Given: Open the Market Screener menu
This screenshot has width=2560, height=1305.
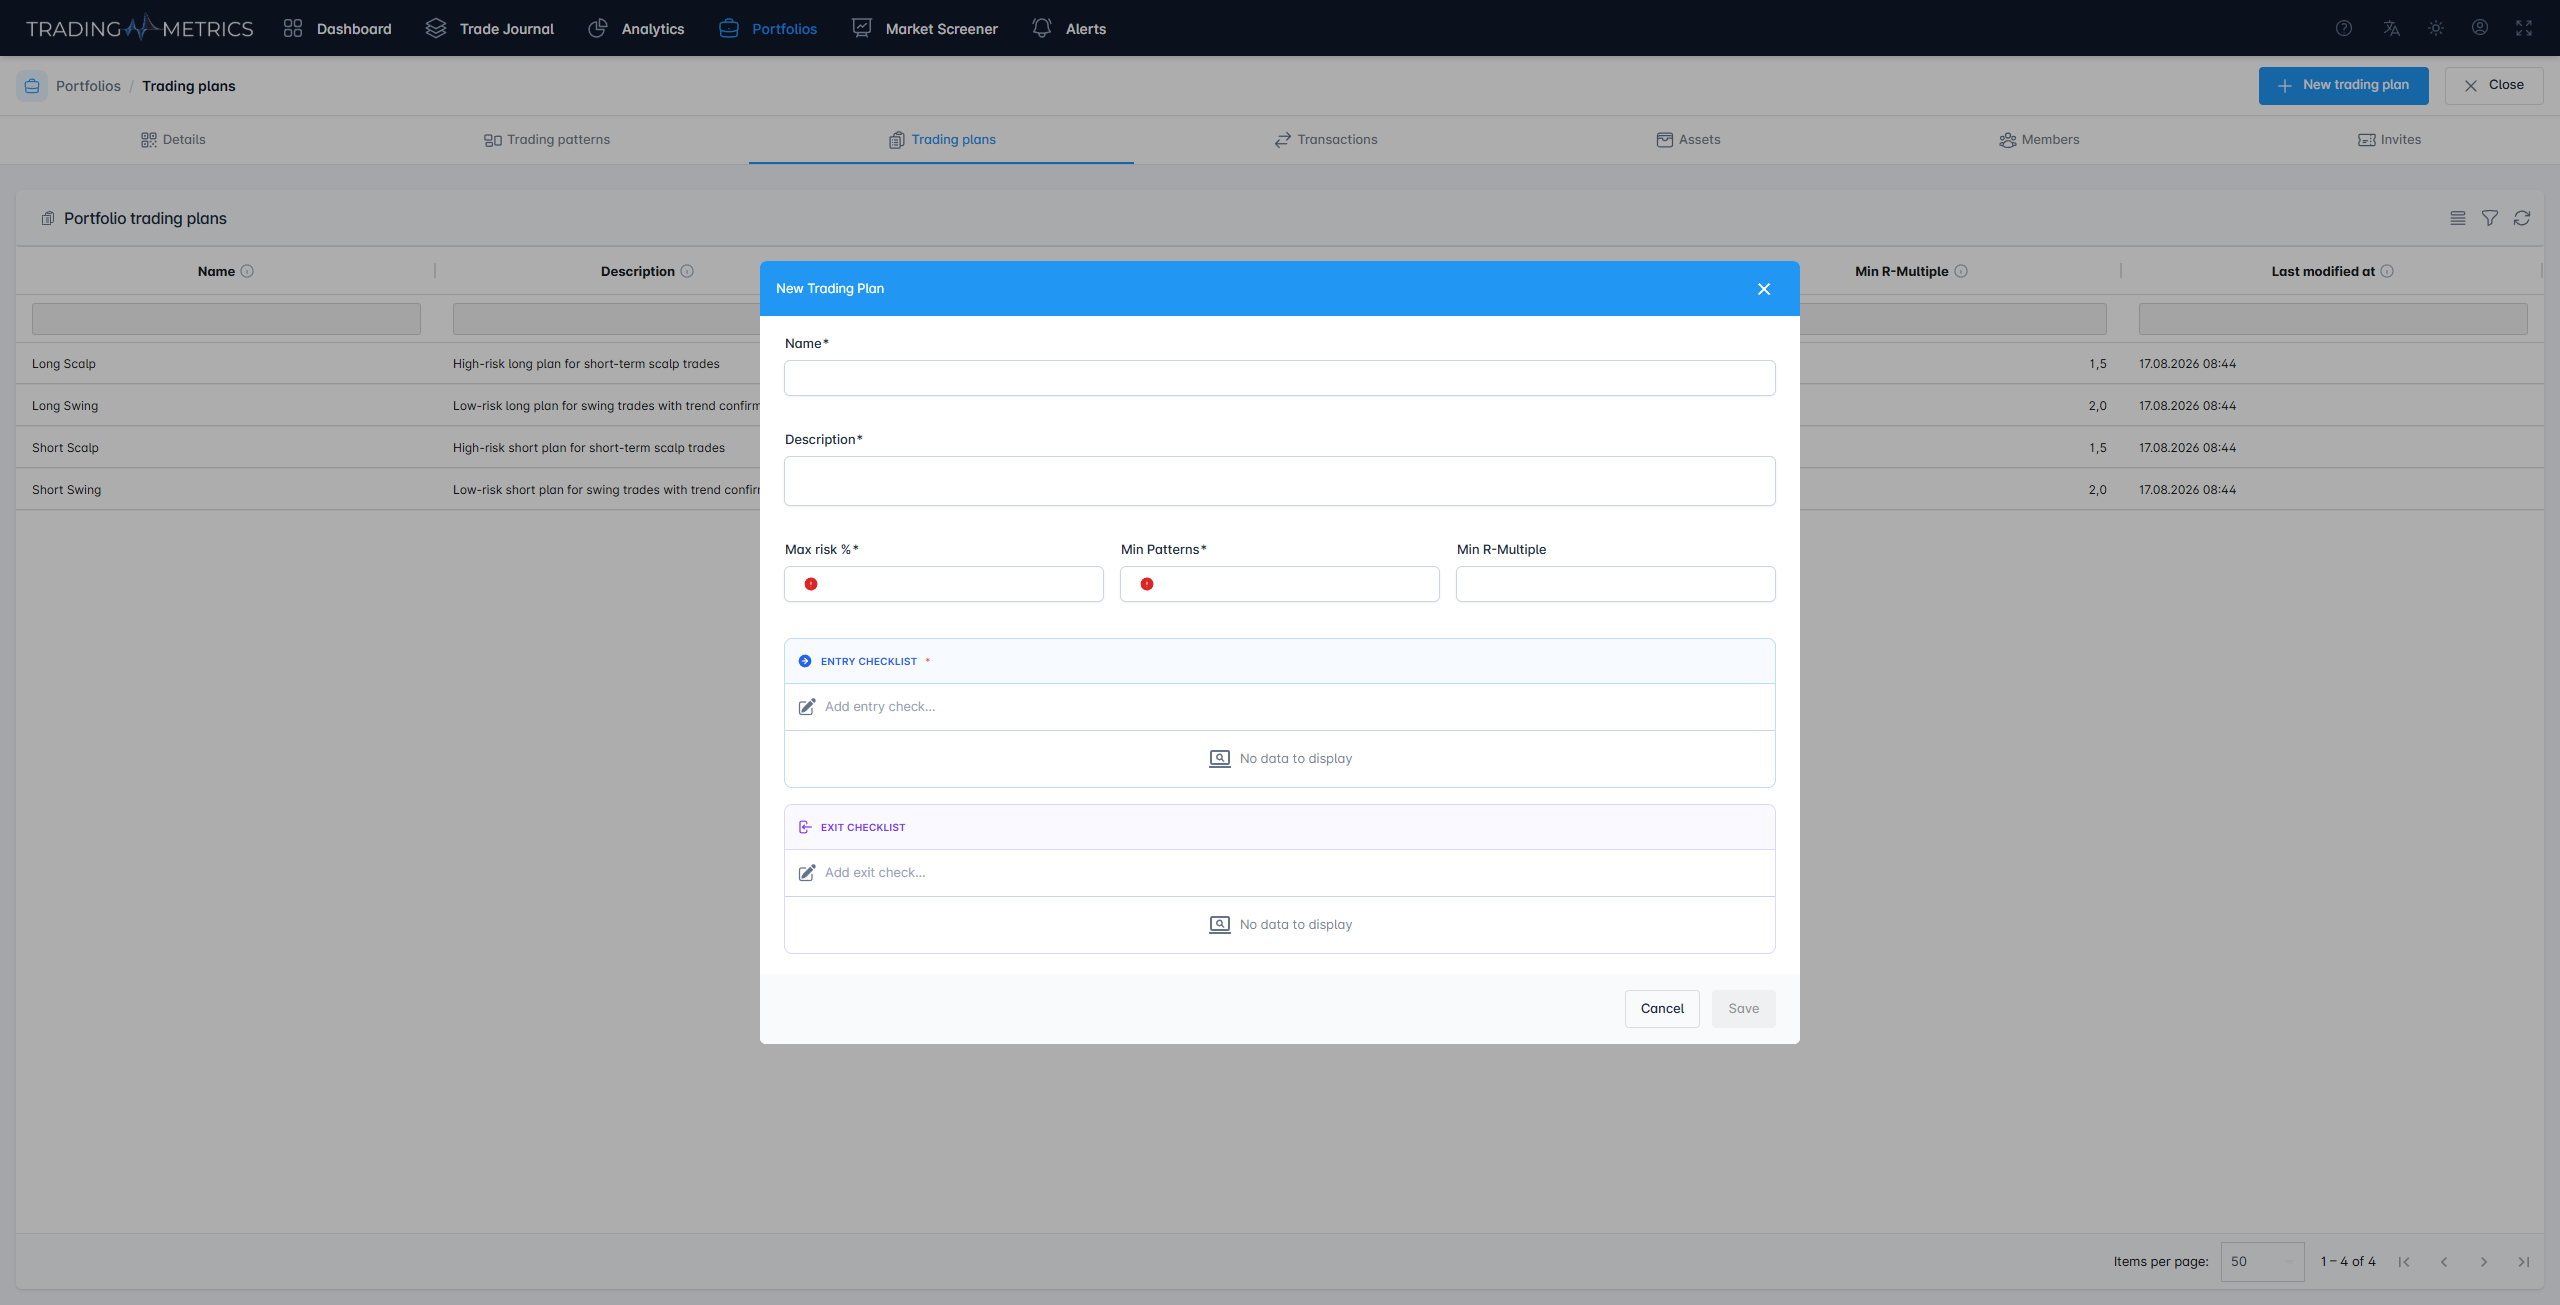Looking at the screenshot, I should (925, 28).
